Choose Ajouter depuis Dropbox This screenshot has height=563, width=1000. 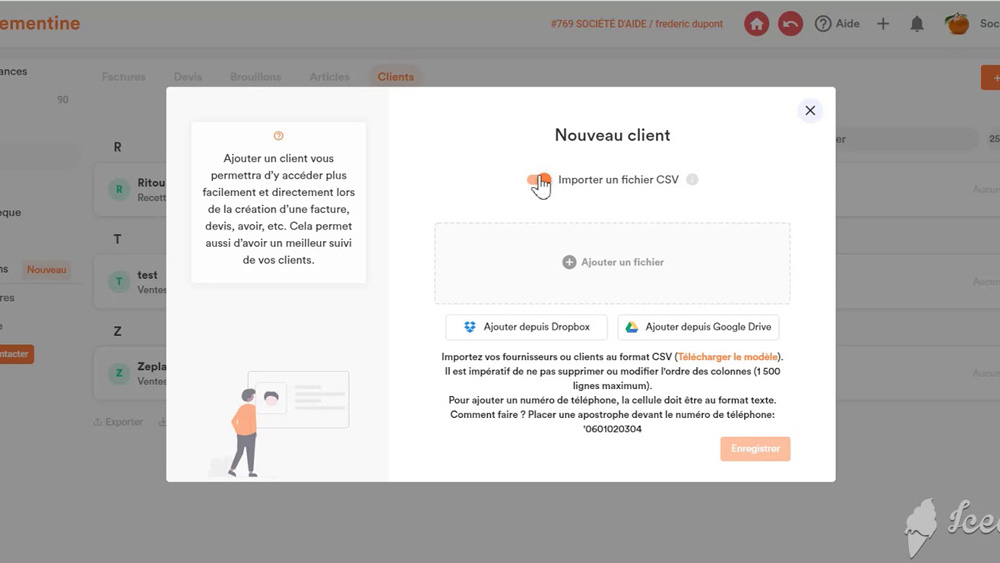tap(526, 327)
